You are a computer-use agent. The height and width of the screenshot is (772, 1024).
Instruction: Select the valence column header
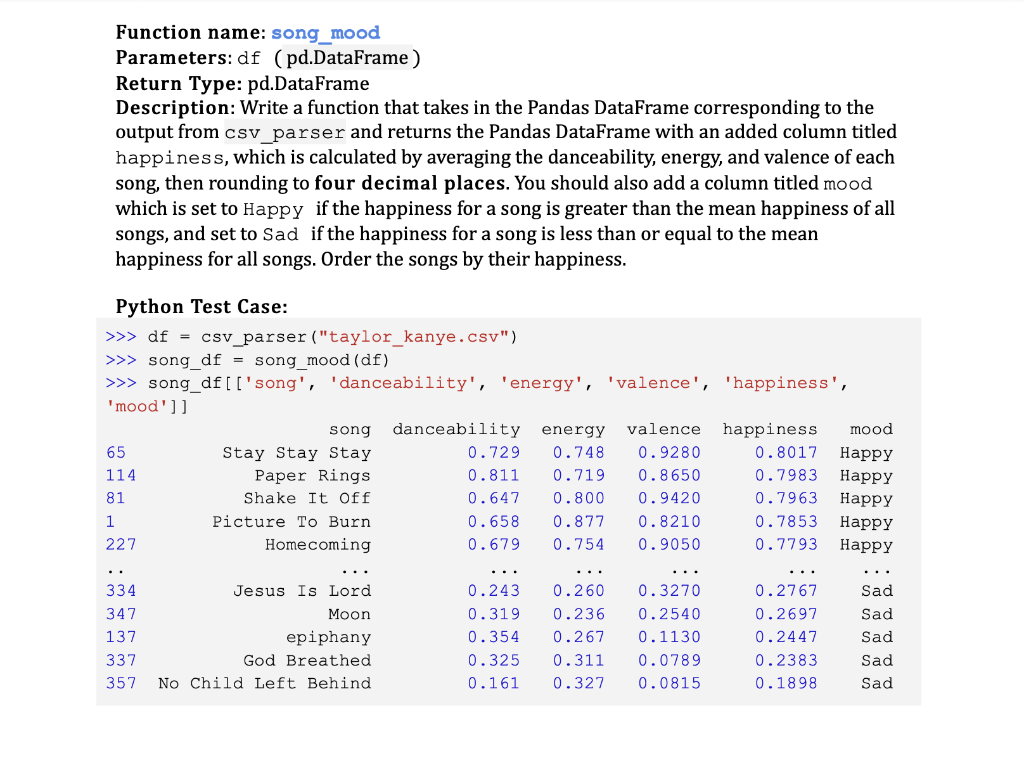[x=663, y=428]
